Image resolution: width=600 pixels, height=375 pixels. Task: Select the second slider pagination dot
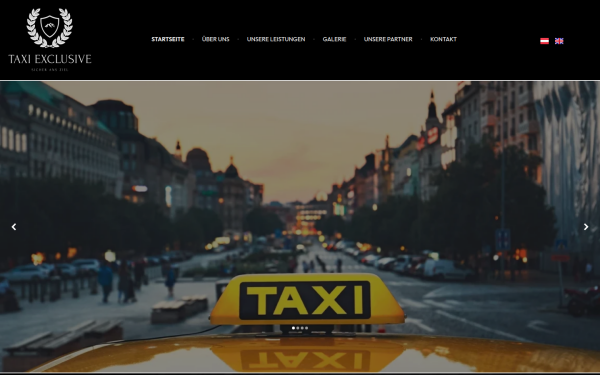[298, 328]
